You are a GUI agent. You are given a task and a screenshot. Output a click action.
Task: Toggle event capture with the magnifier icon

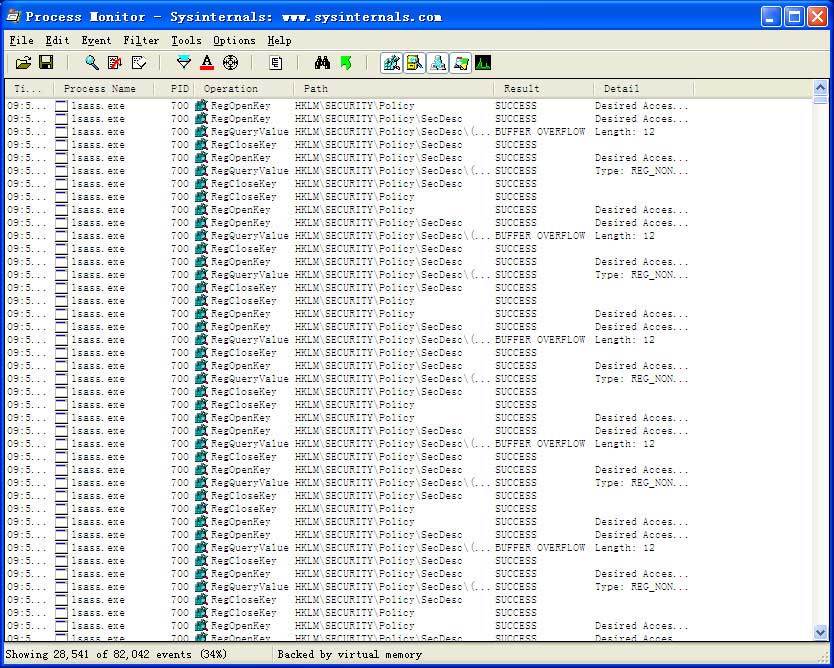pyautogui.click(x=92, y=63)
